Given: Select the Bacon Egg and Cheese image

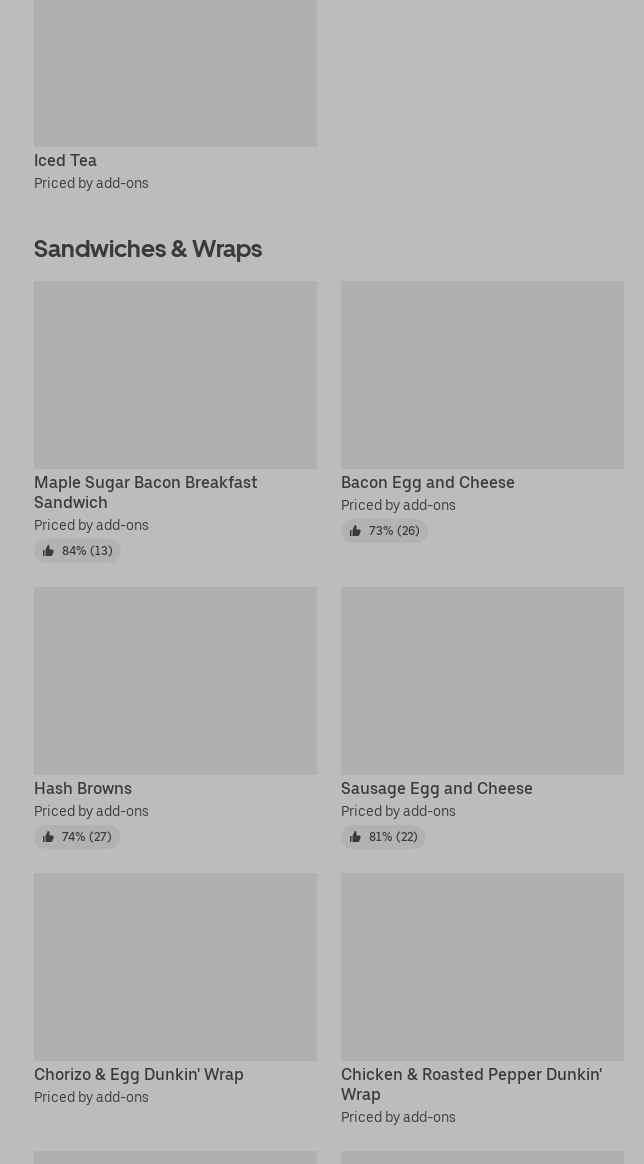Looking at the screenshot, I should point(482,374).
